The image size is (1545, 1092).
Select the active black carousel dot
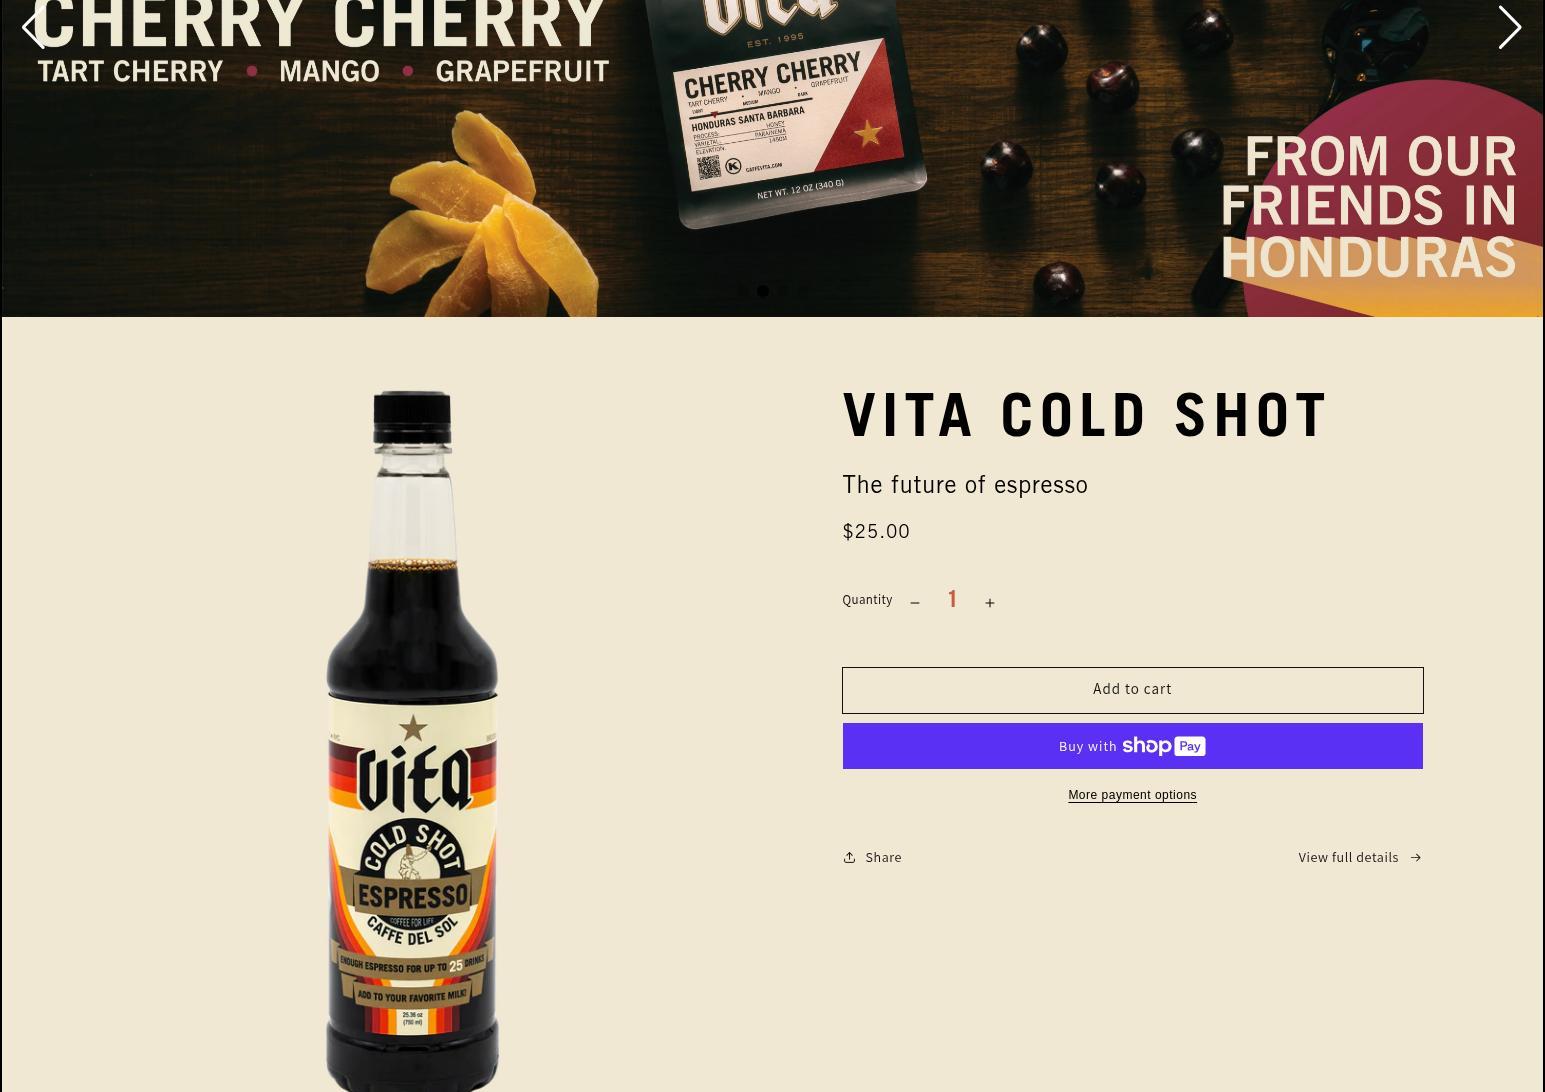(763, 291)
